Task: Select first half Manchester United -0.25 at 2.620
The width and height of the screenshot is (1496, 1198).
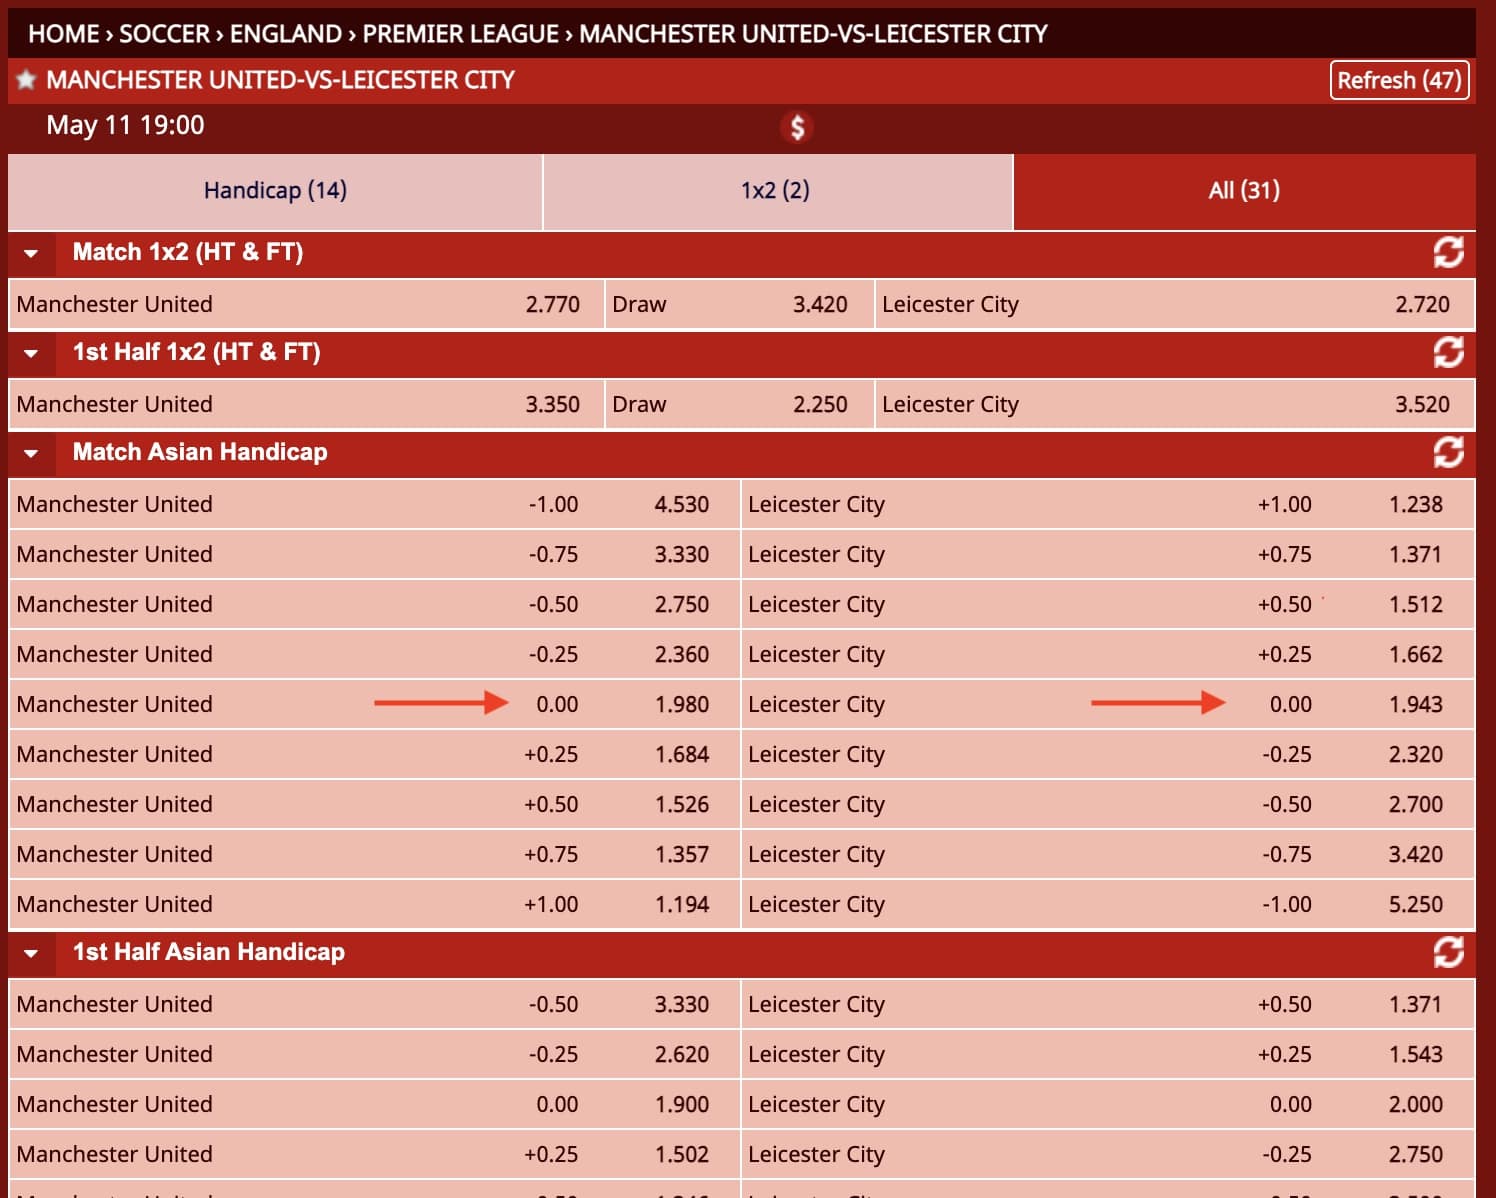Action: [374, 1054]
